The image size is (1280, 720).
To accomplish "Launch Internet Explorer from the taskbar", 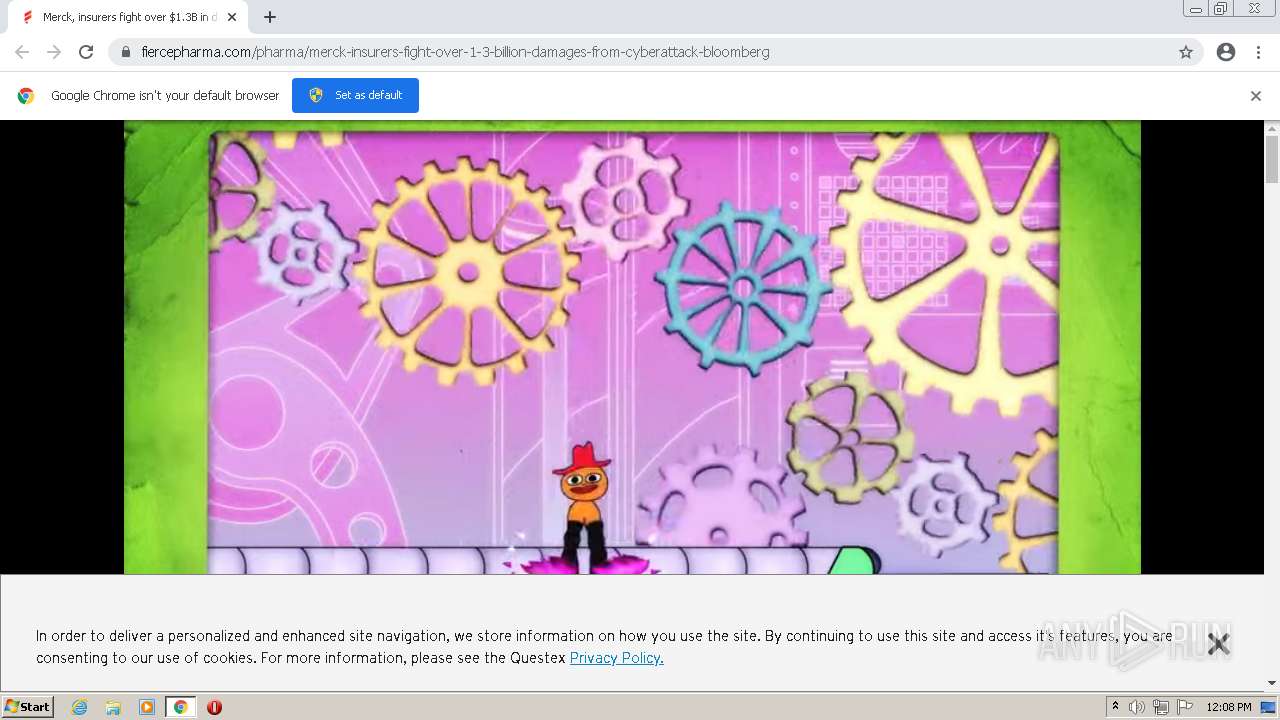I will pyautogui.click(x=80, y=707).
